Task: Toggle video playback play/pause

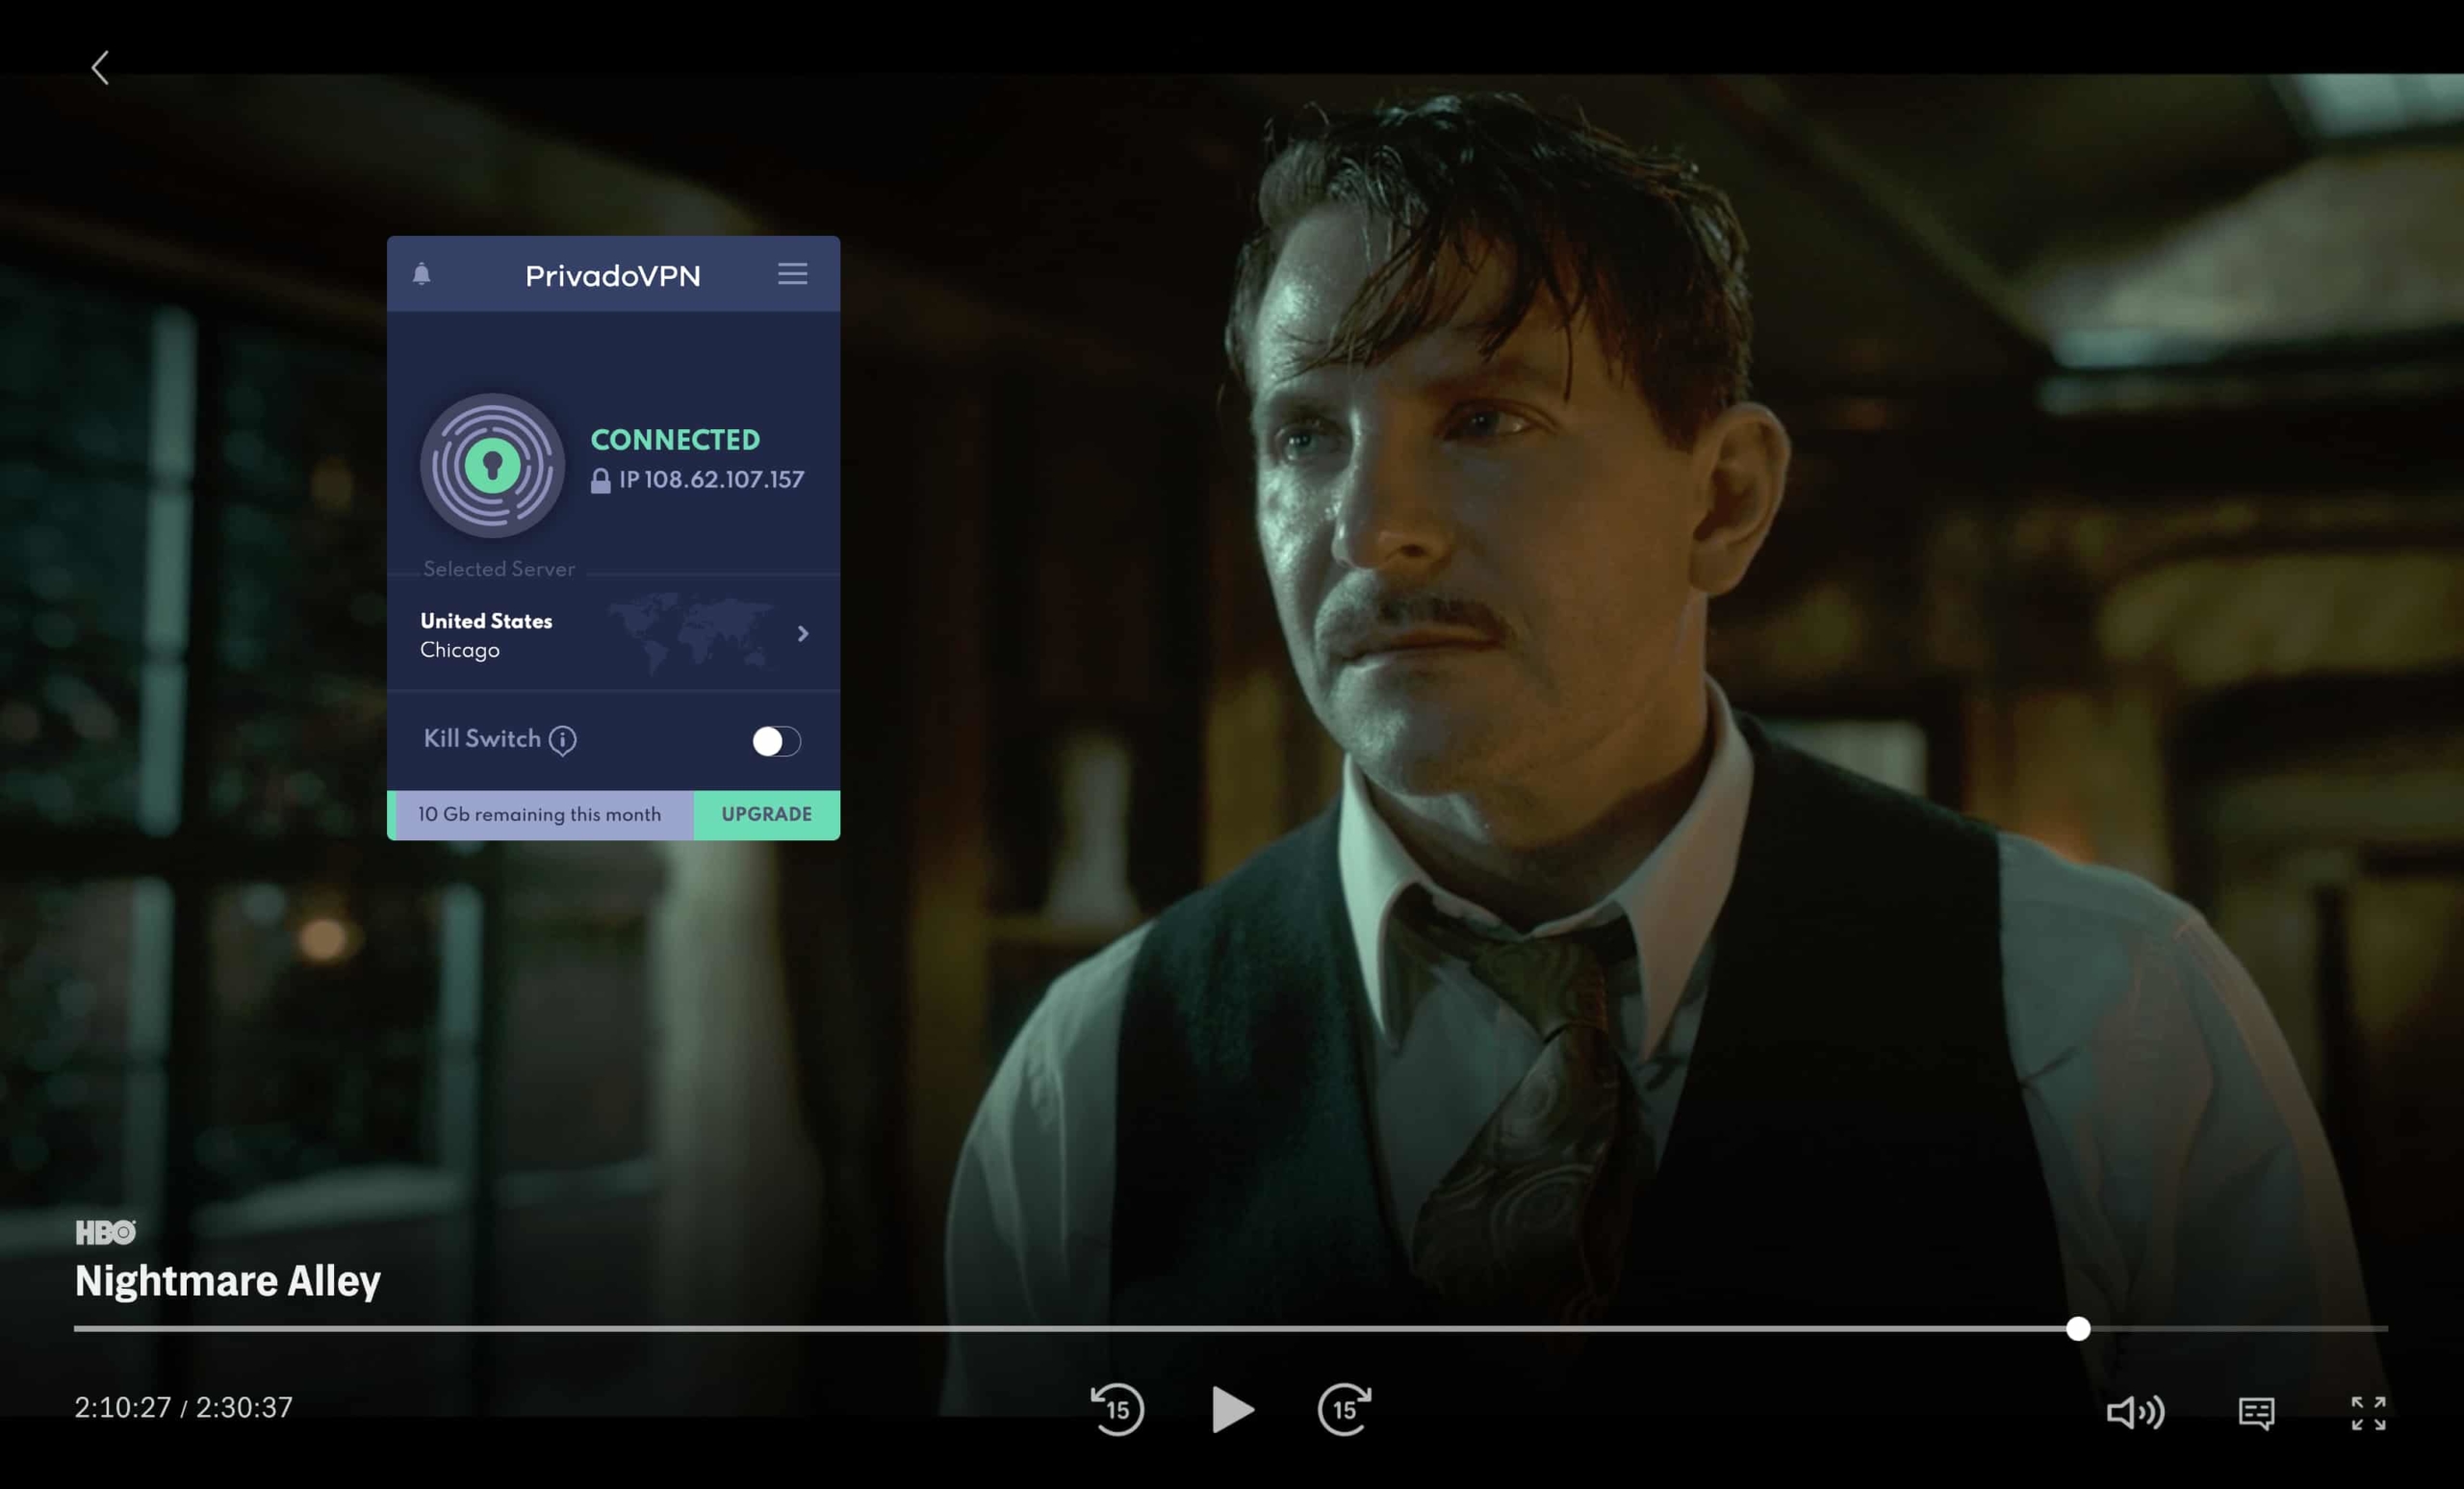Action: (x=1232, y=1408)
